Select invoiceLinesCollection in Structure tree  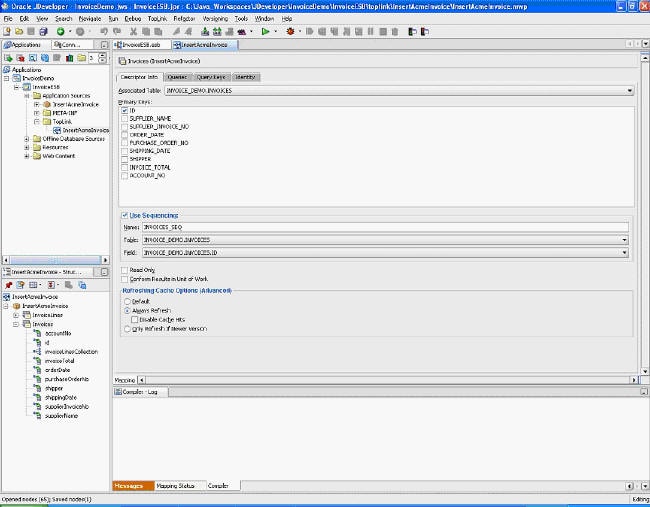[x=71, y=352]
